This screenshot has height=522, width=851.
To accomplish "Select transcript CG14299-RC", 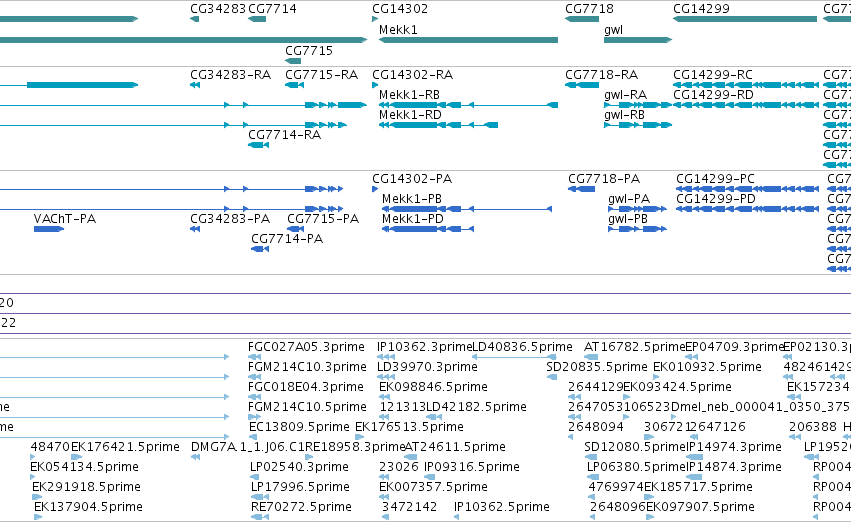I will click(713, 75).
